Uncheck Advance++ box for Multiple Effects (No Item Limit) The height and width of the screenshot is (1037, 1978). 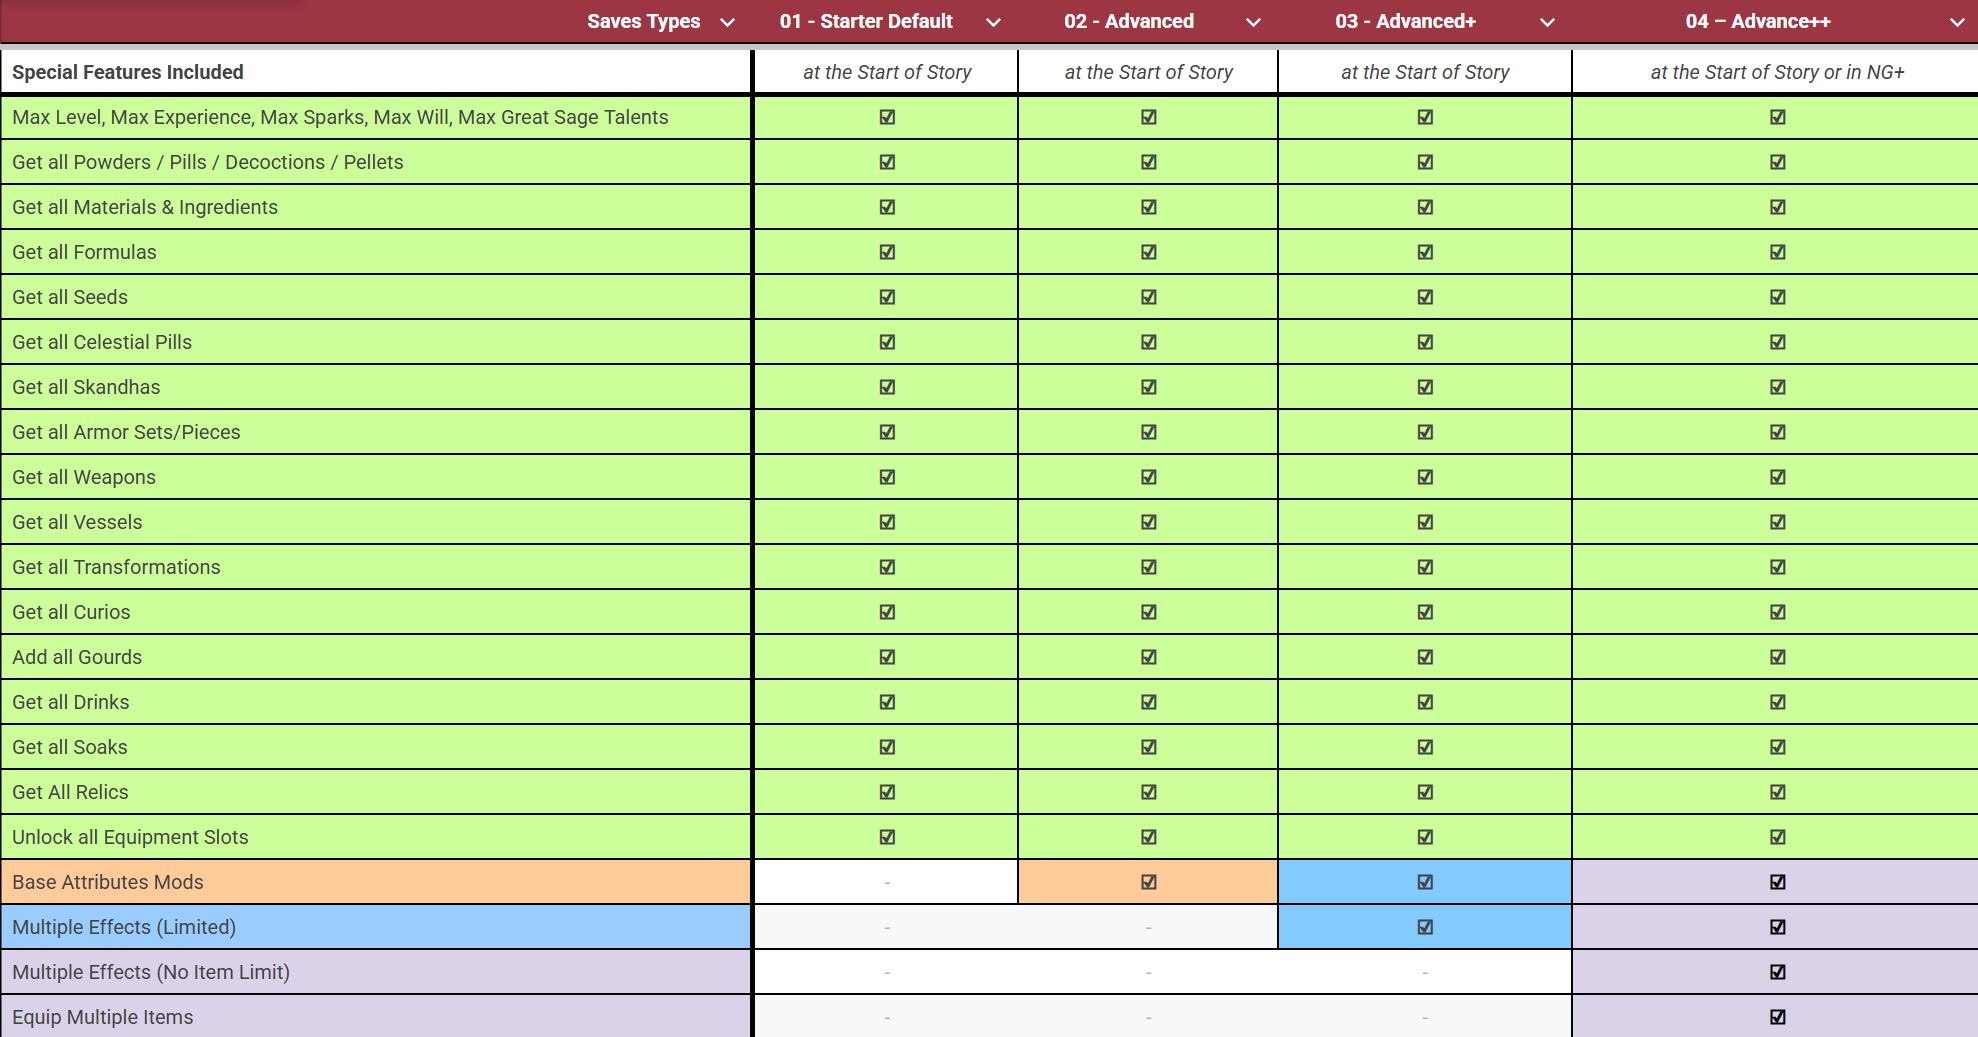tap(1777, 972)
